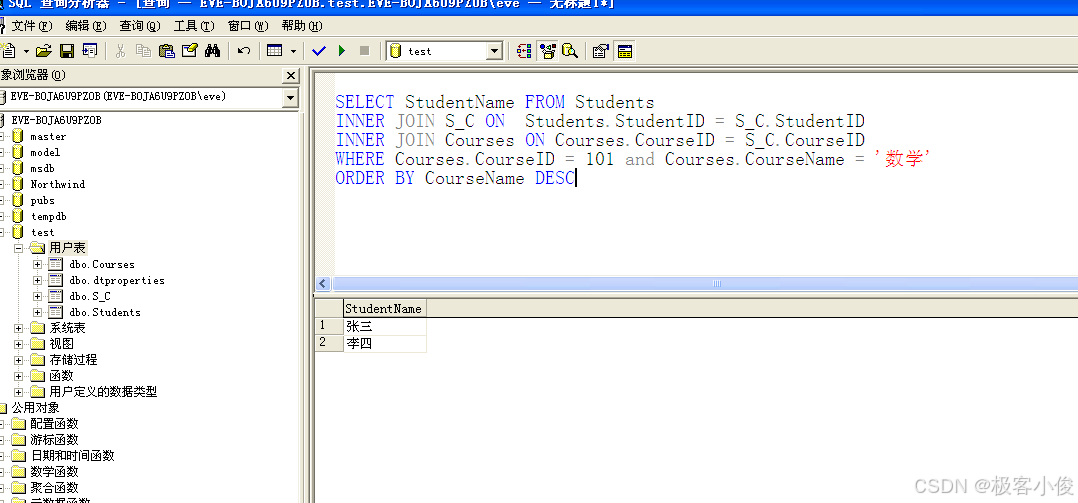Open the Execute Mode dropdown arrow
This screenshot has height=503, width=1078.
[294, 51]
